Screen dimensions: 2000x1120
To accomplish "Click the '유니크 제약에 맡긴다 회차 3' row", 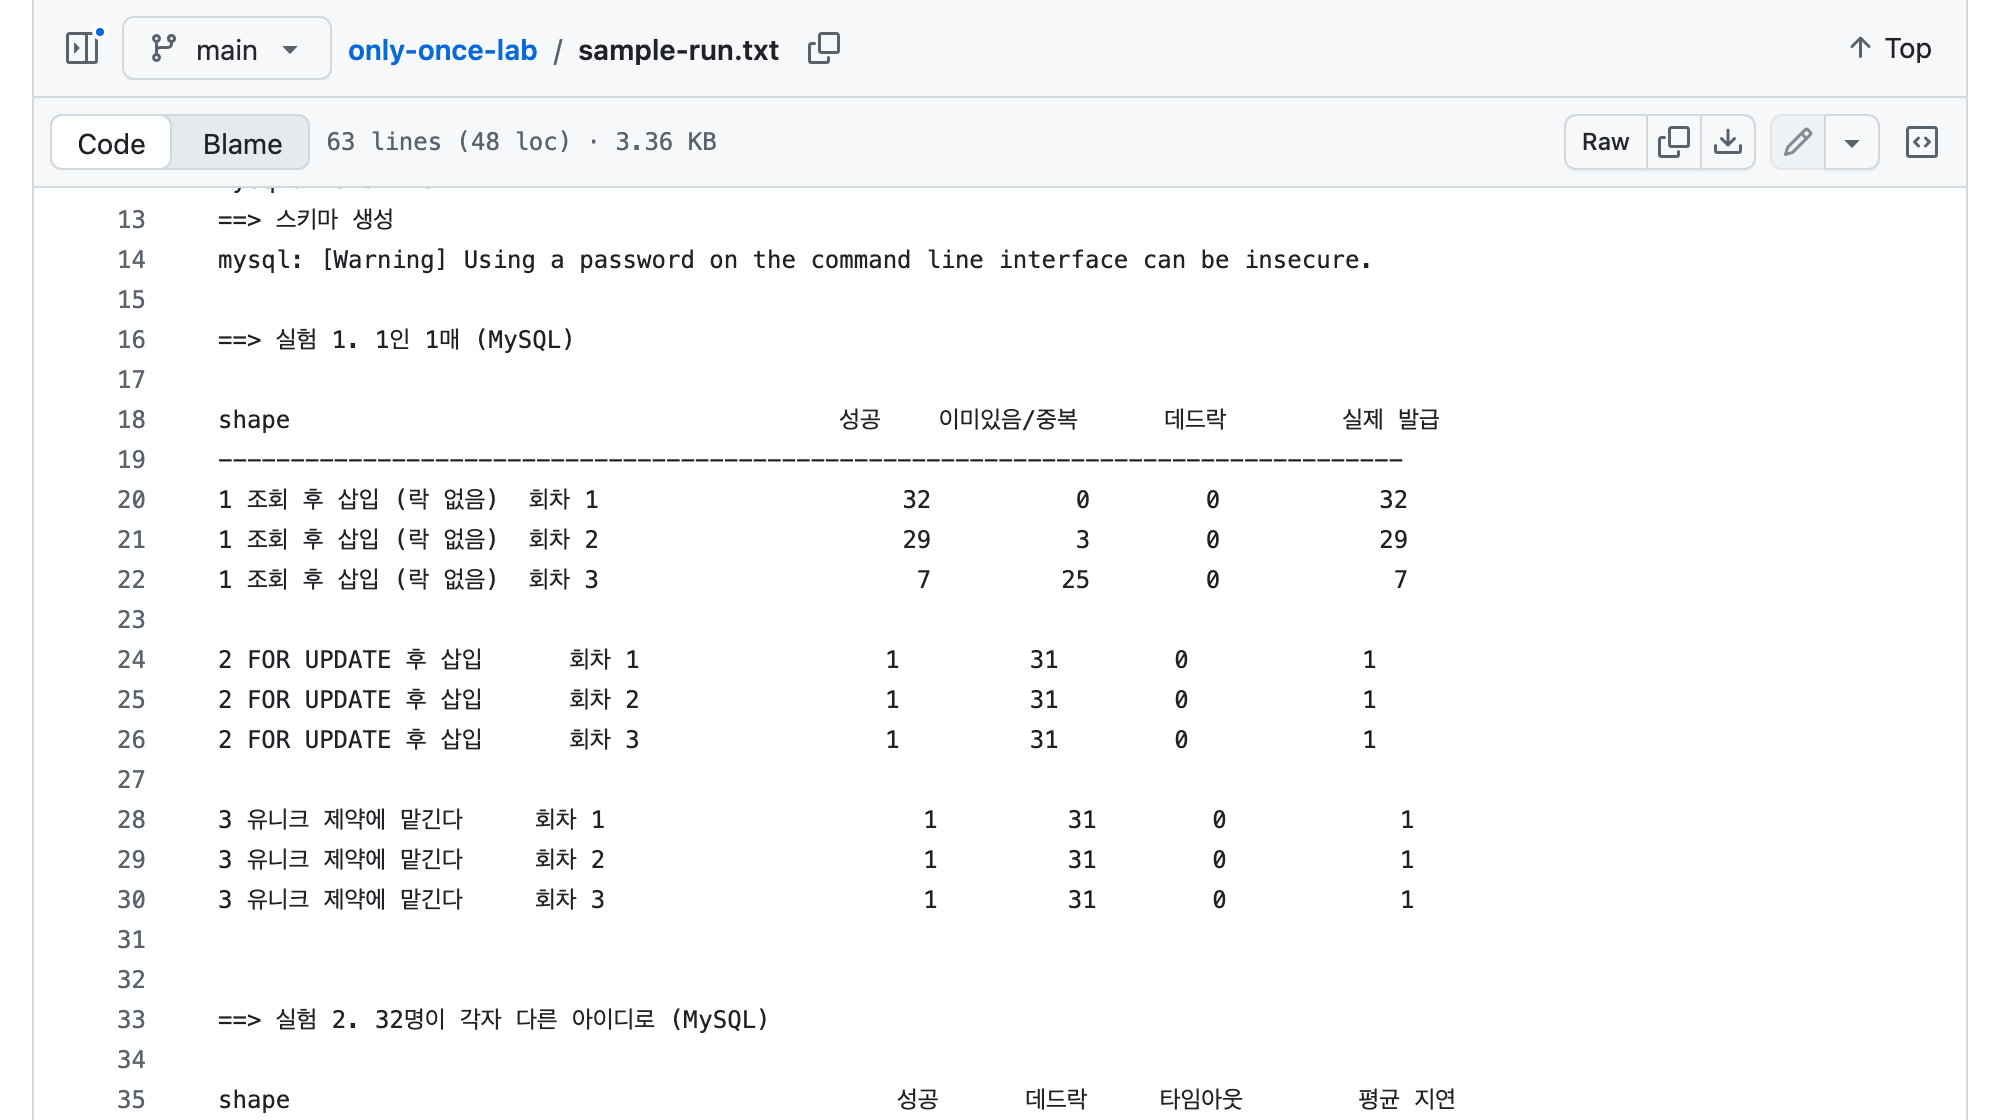I will tap(816, 899).
